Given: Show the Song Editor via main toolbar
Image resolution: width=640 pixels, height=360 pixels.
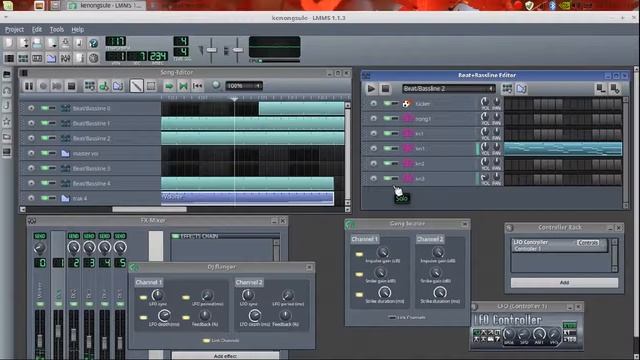Looking at the screenshot, I should 9,58.
